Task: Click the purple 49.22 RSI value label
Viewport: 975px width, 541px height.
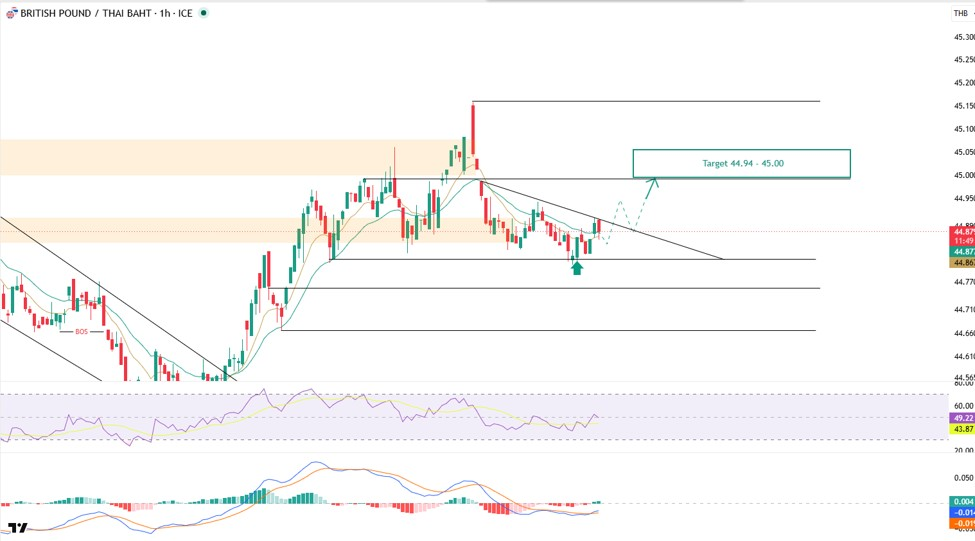Action: 963,418
